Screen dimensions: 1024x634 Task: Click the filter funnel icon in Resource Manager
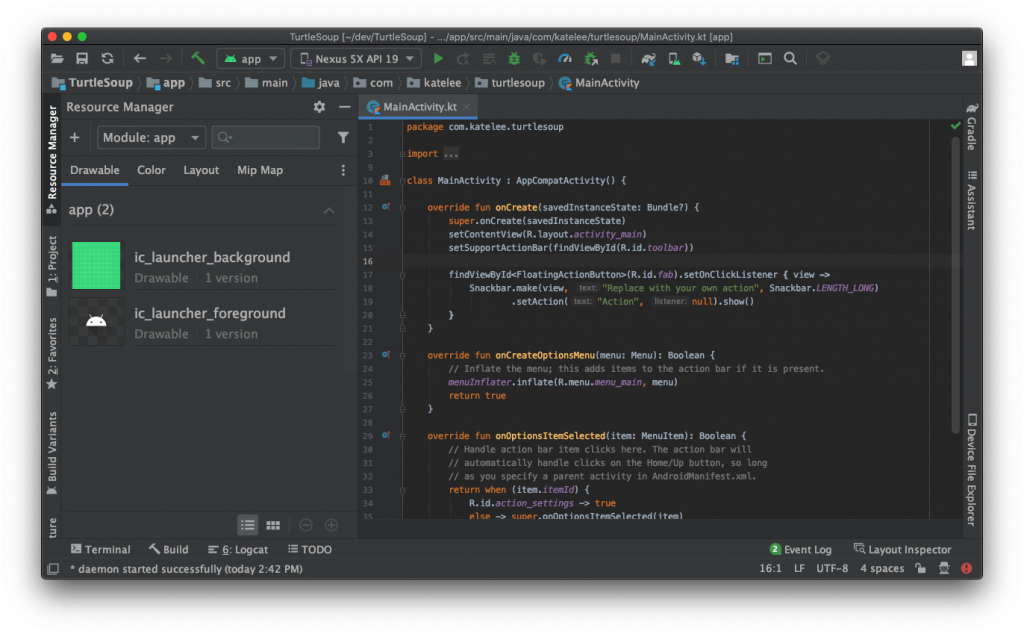[x=343, y=138]
